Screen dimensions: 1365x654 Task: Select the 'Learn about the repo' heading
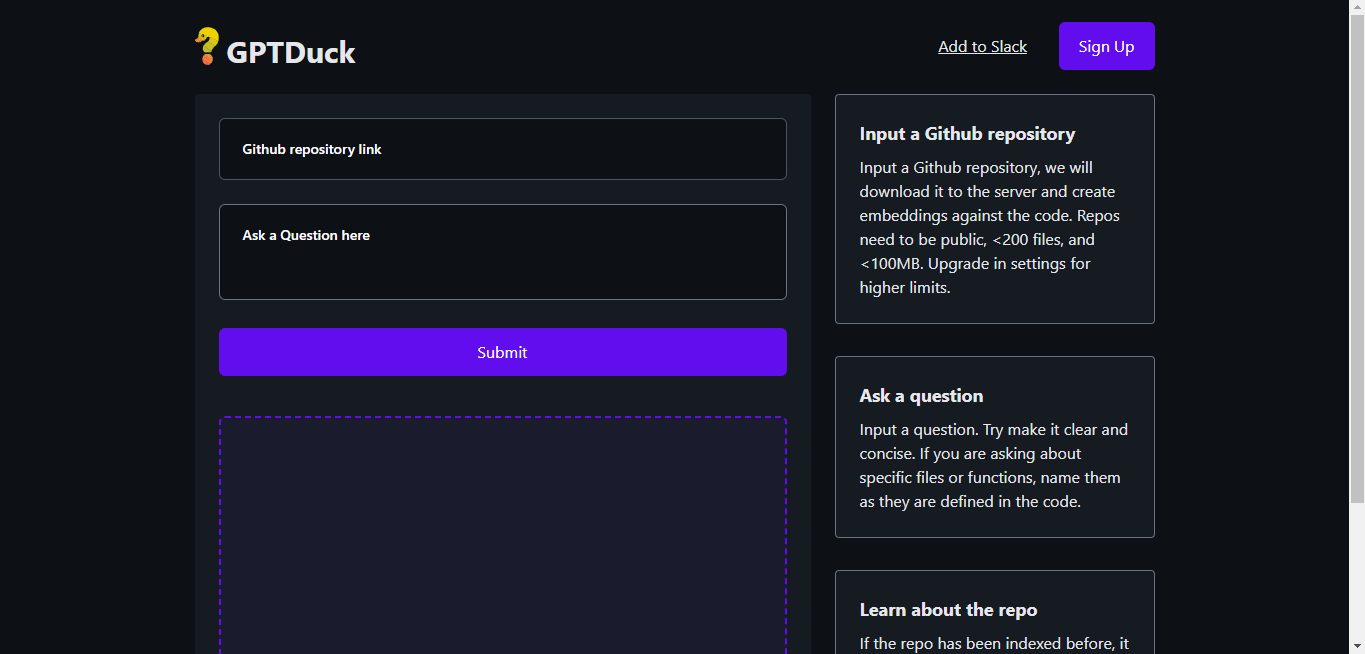point(948,610)
